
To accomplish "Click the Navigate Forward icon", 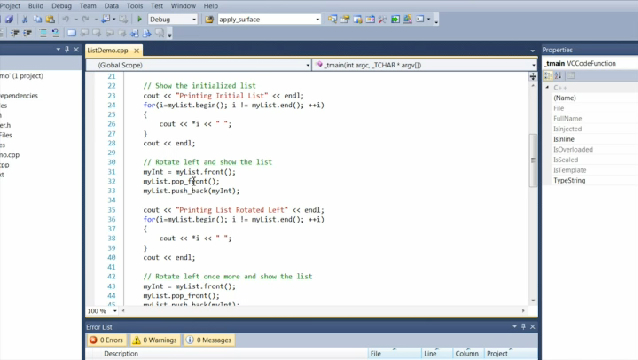I will pyautogui.click(x=124, y=19).
